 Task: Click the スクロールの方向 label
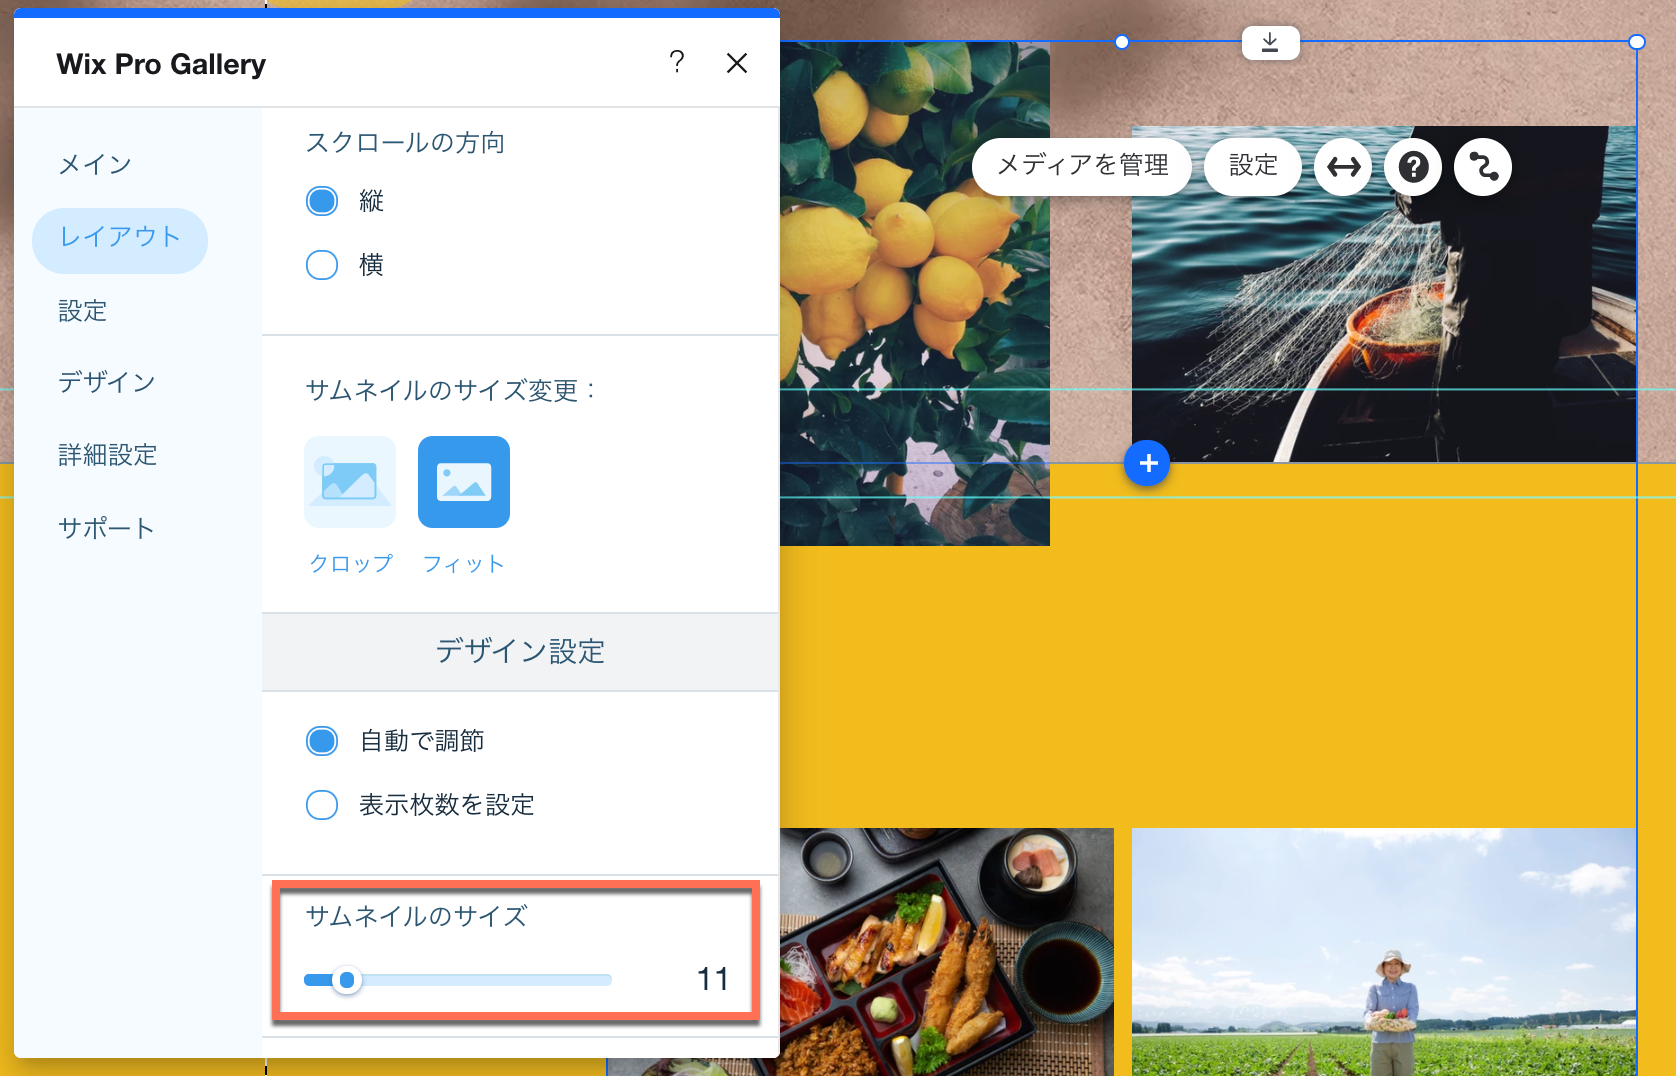click(x=405, y=143)
